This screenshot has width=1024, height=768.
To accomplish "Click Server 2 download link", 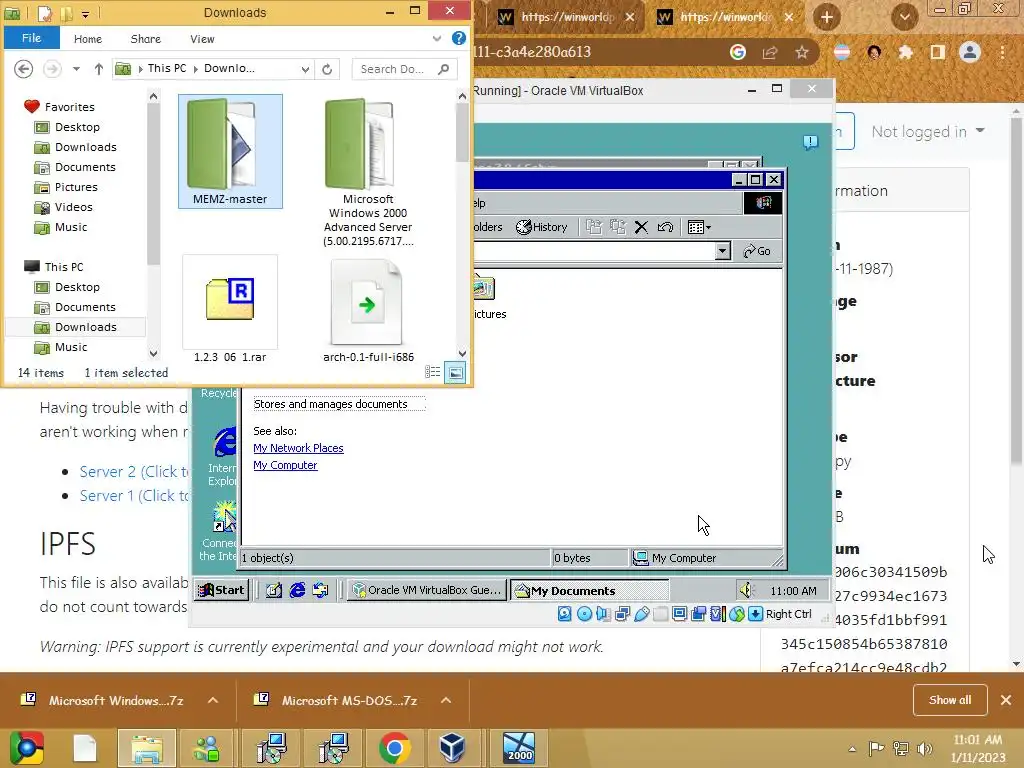I will (133, 472).
